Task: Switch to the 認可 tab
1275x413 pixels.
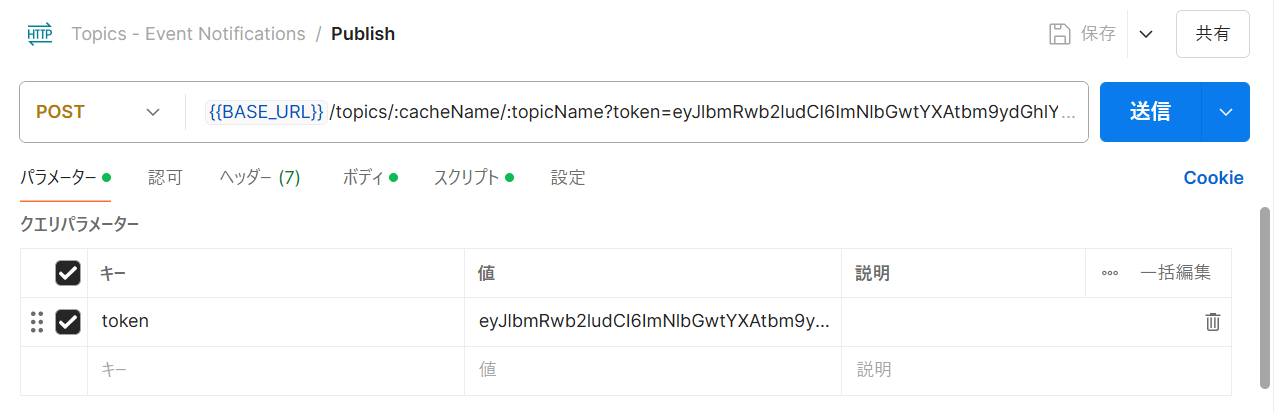Action: pyautogui.click(x=165, y=178)
